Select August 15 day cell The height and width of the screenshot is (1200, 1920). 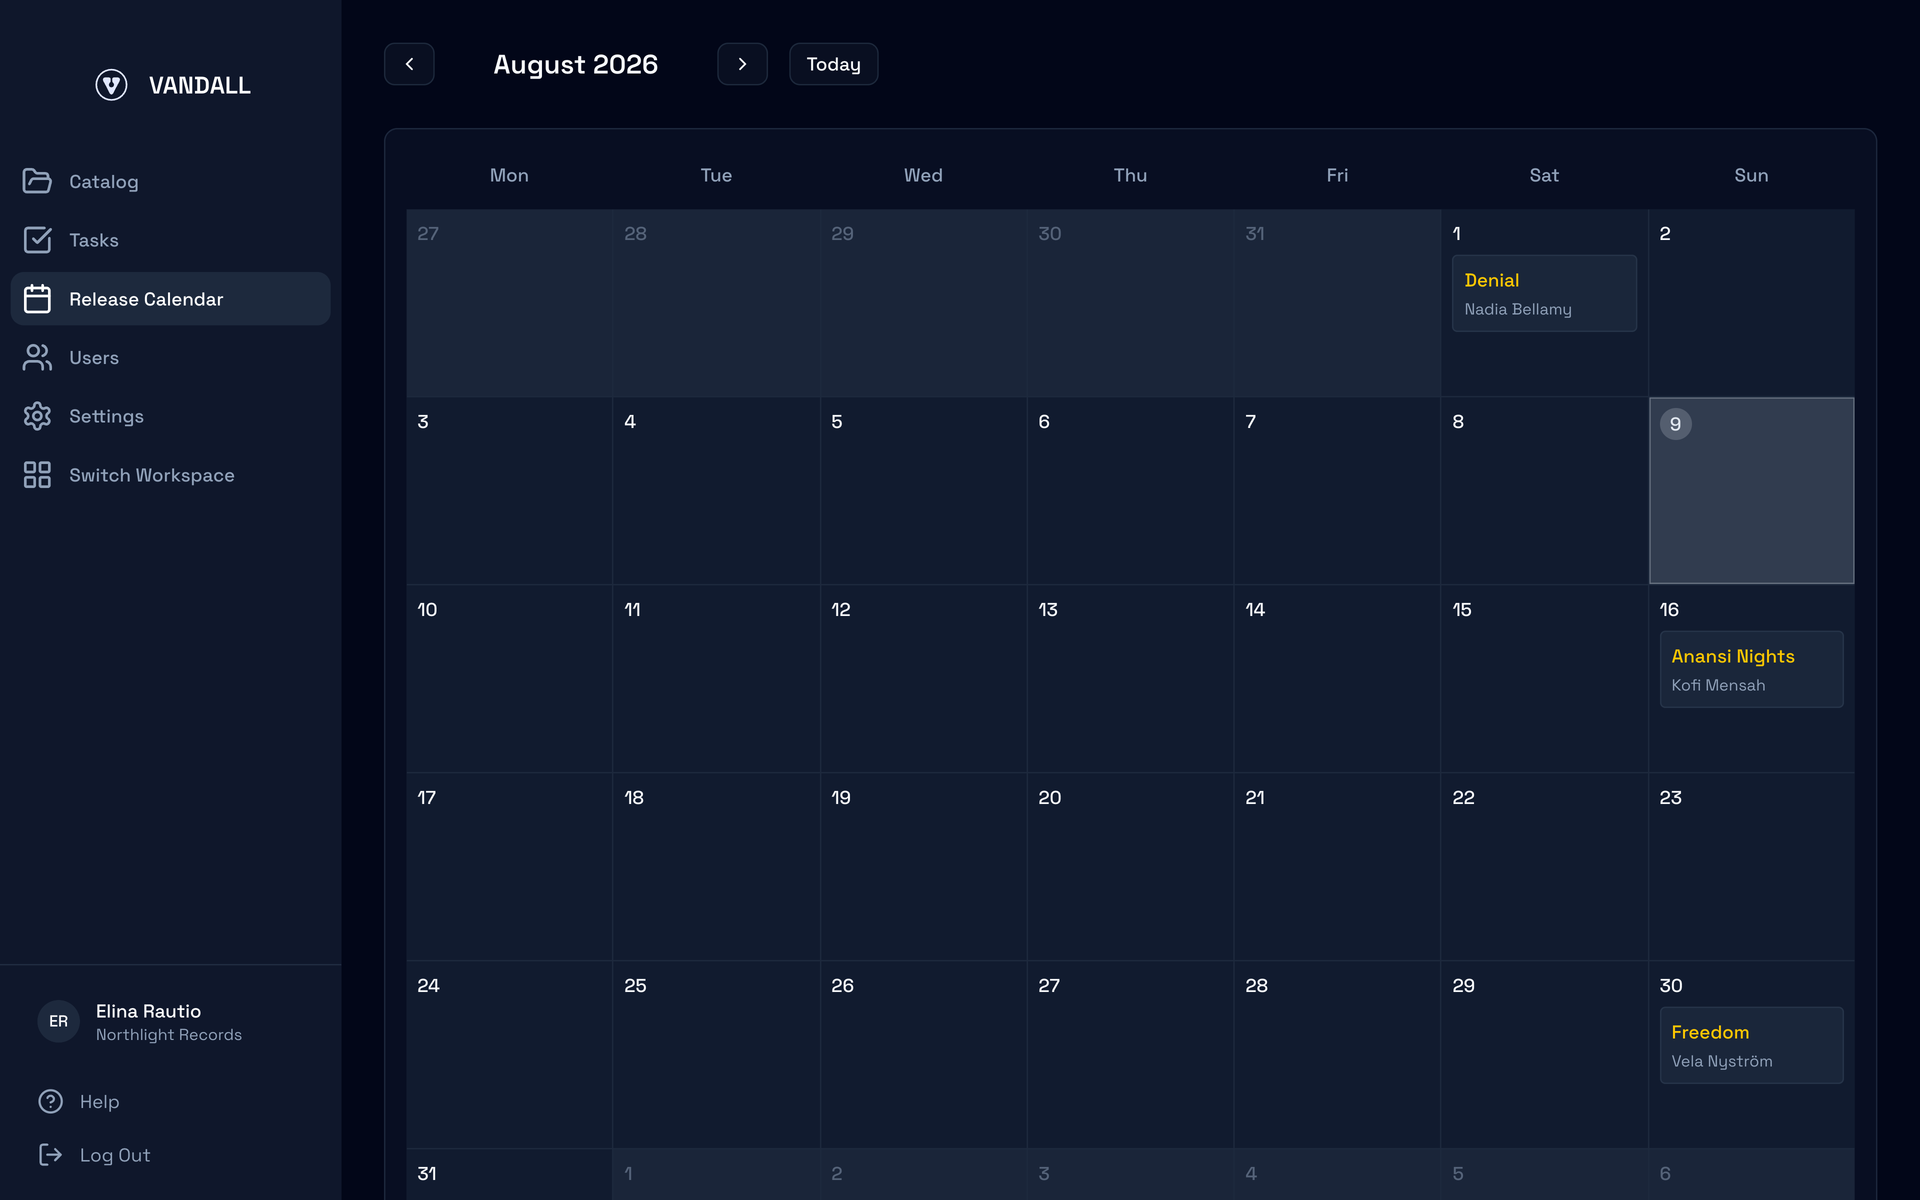coord(1544,678)
